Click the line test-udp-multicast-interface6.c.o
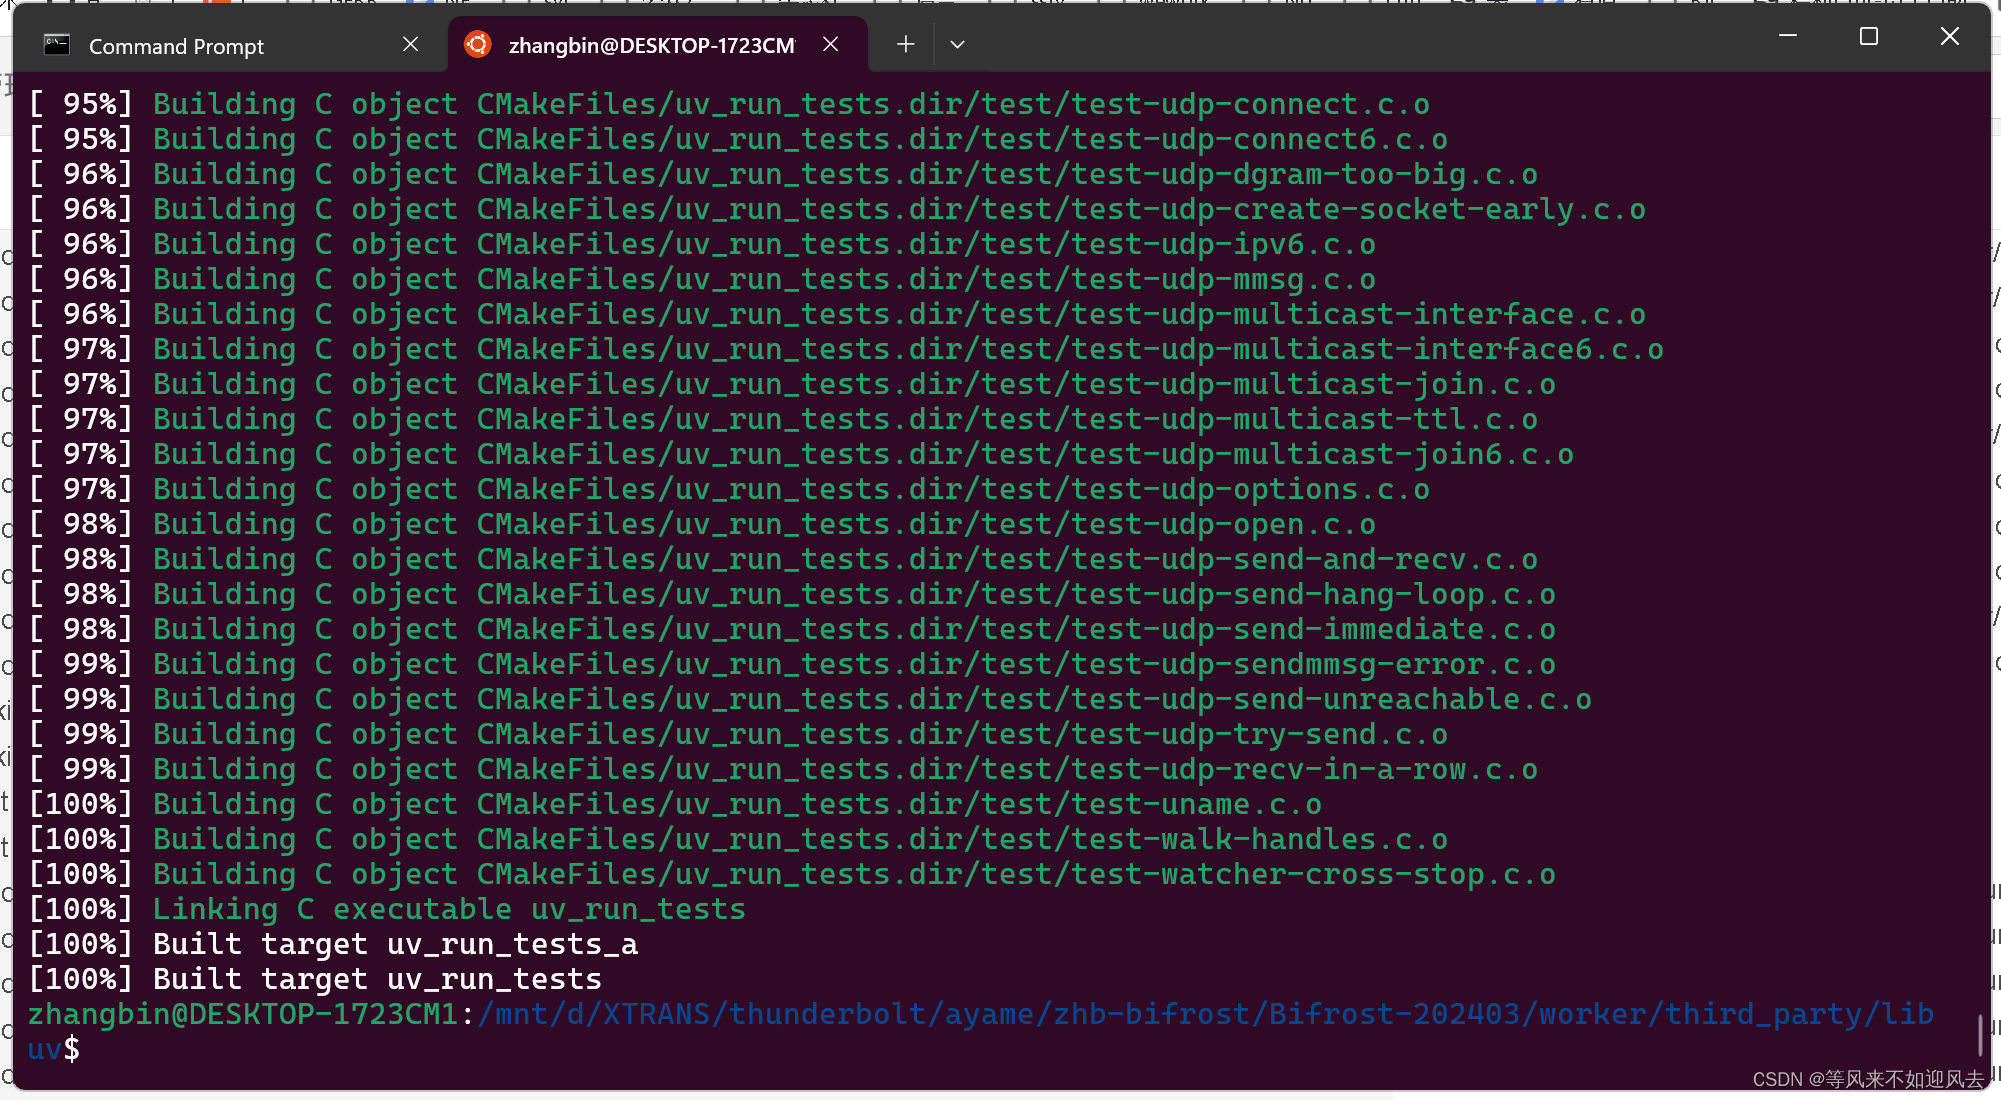Screen dimensions: 2001x1100 tap(846, 349)
